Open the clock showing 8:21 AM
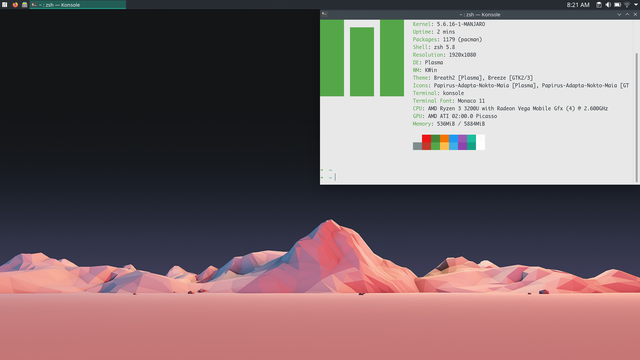 point(578,5)
